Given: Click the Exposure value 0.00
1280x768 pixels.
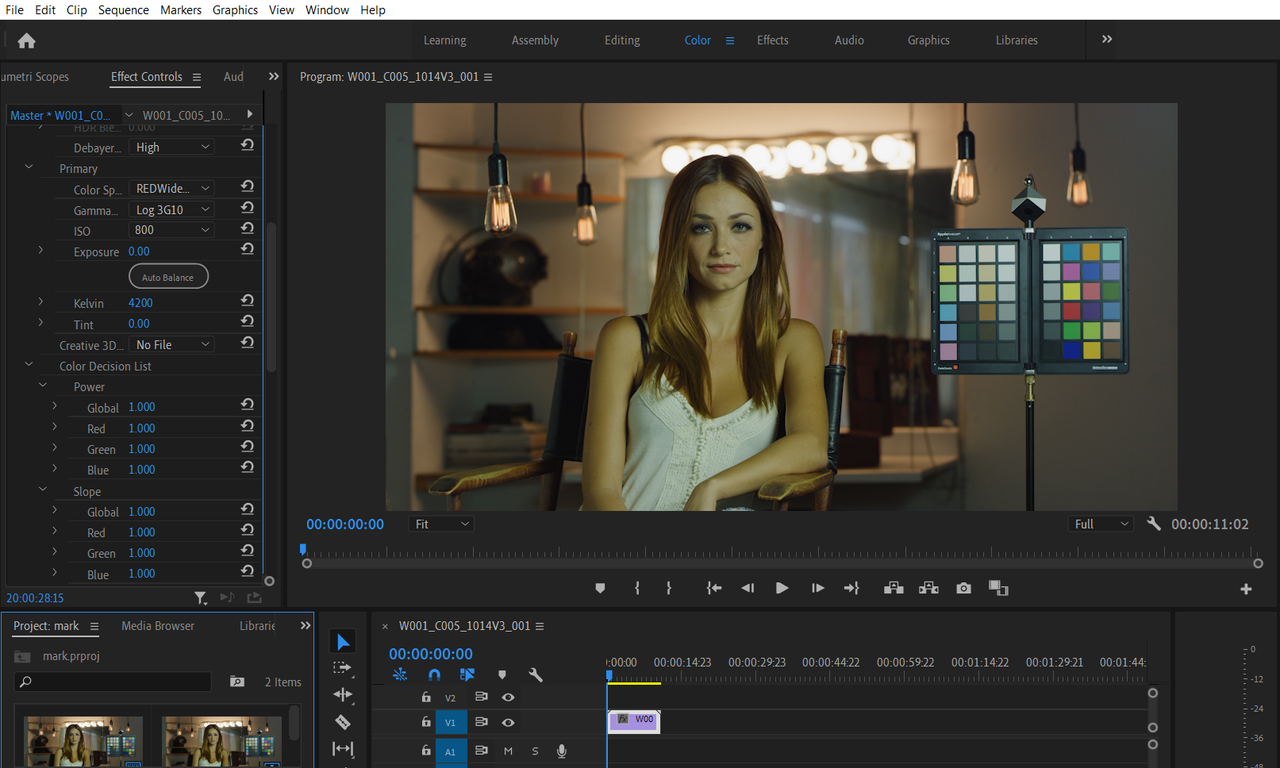Looking at the screenshot, I should (139, 252).
